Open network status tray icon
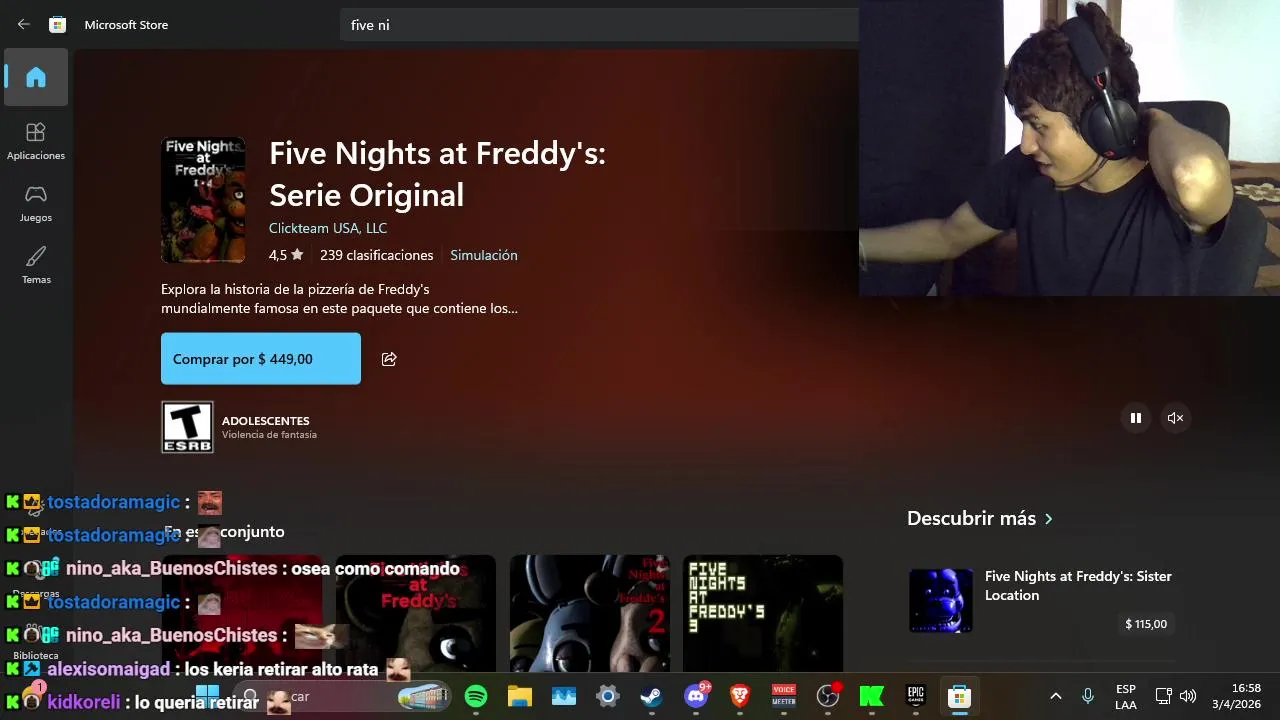Screen dimensions: 1280x720 point(1163,696)
